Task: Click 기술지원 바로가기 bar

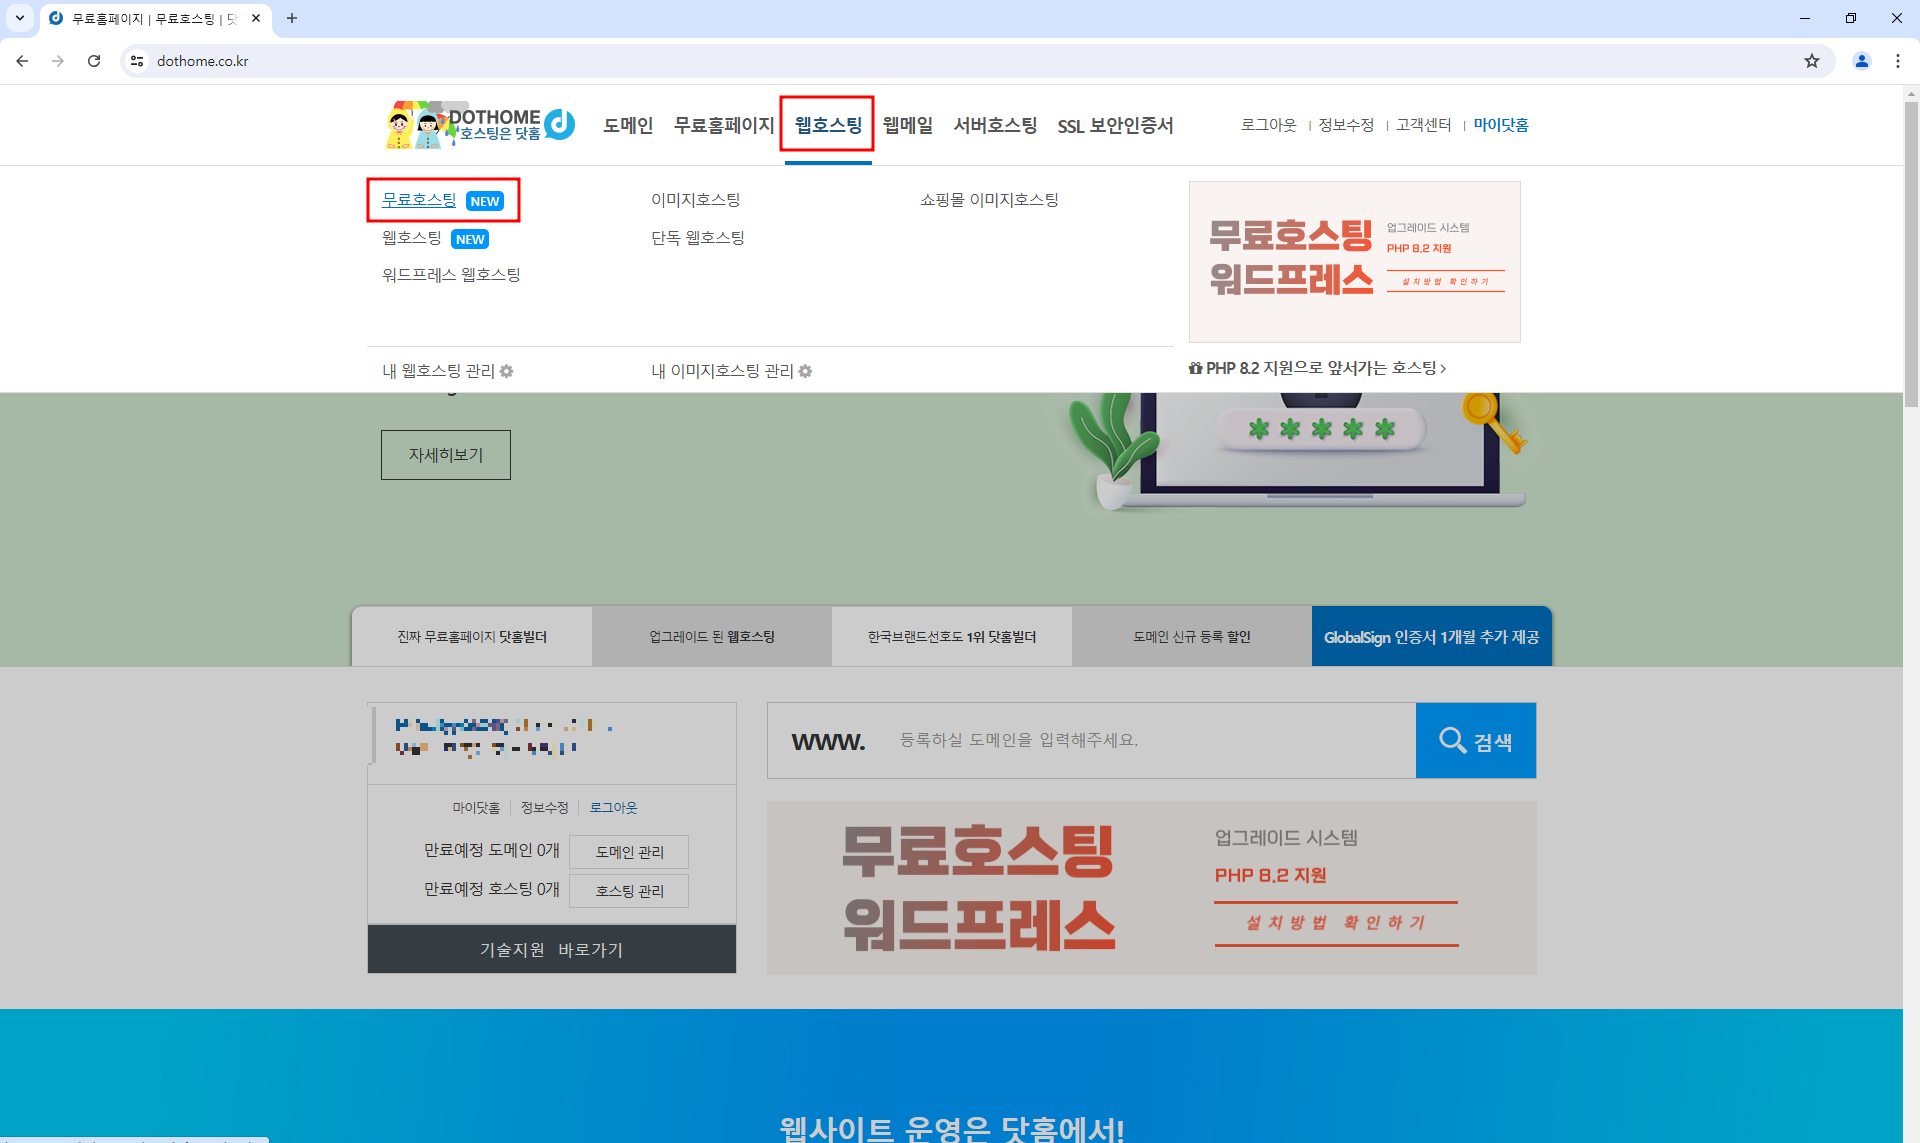Action: click(x=552, y=949)
